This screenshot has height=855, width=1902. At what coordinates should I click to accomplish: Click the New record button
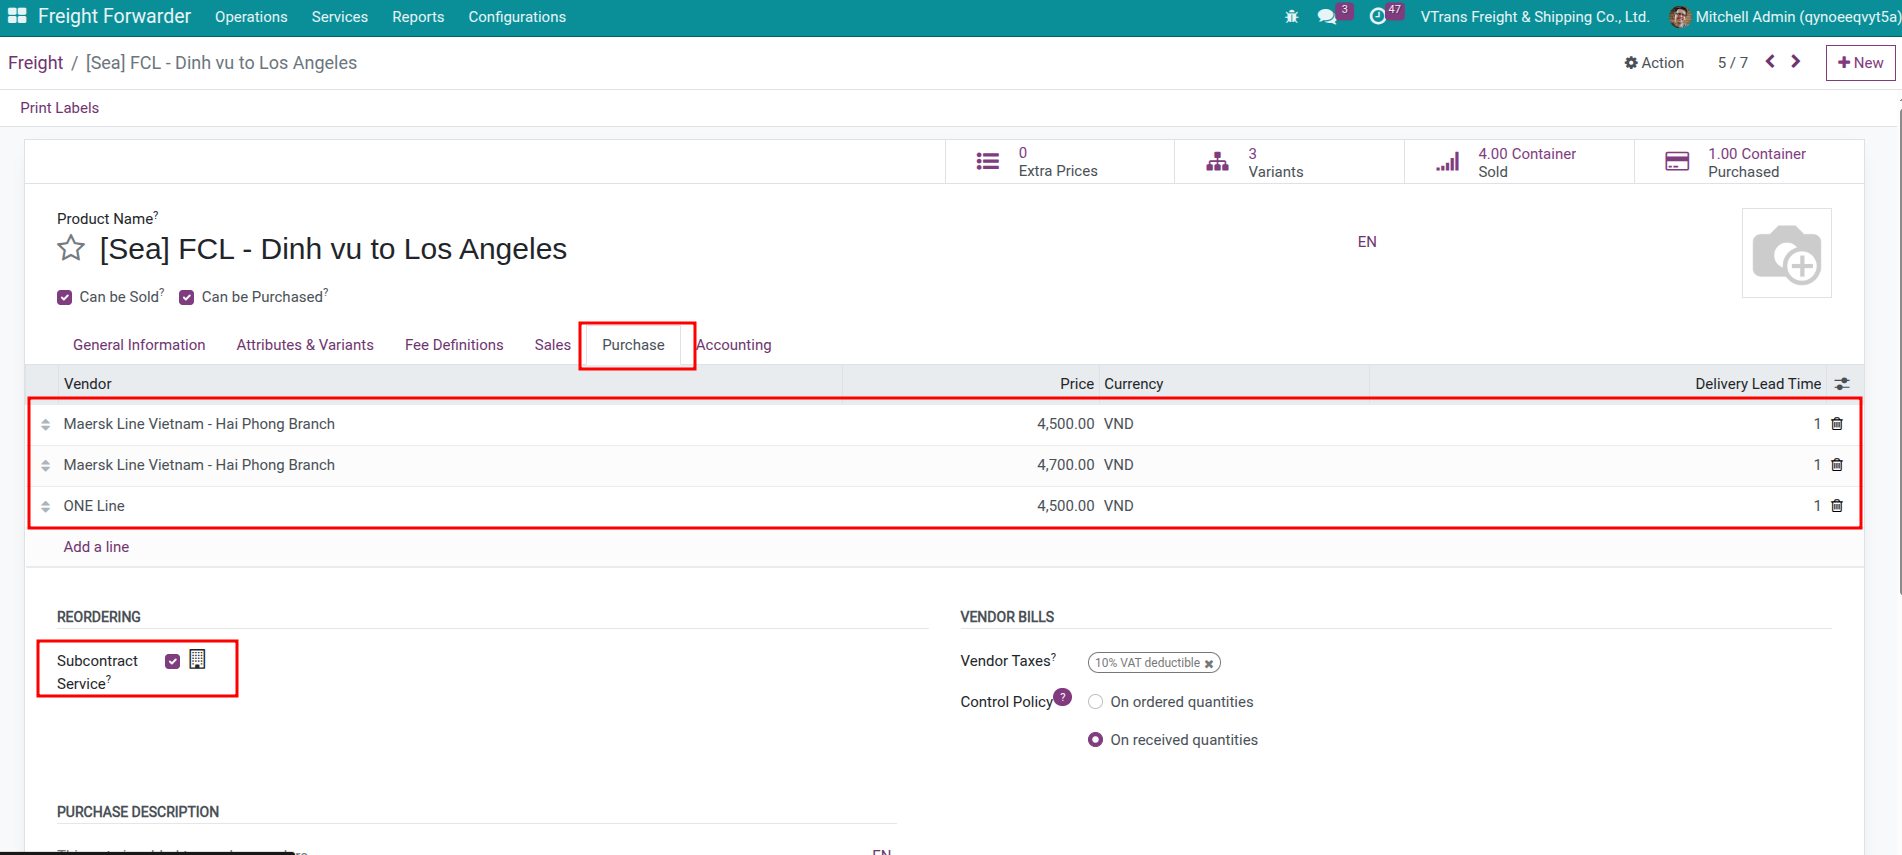(1860, 63)
